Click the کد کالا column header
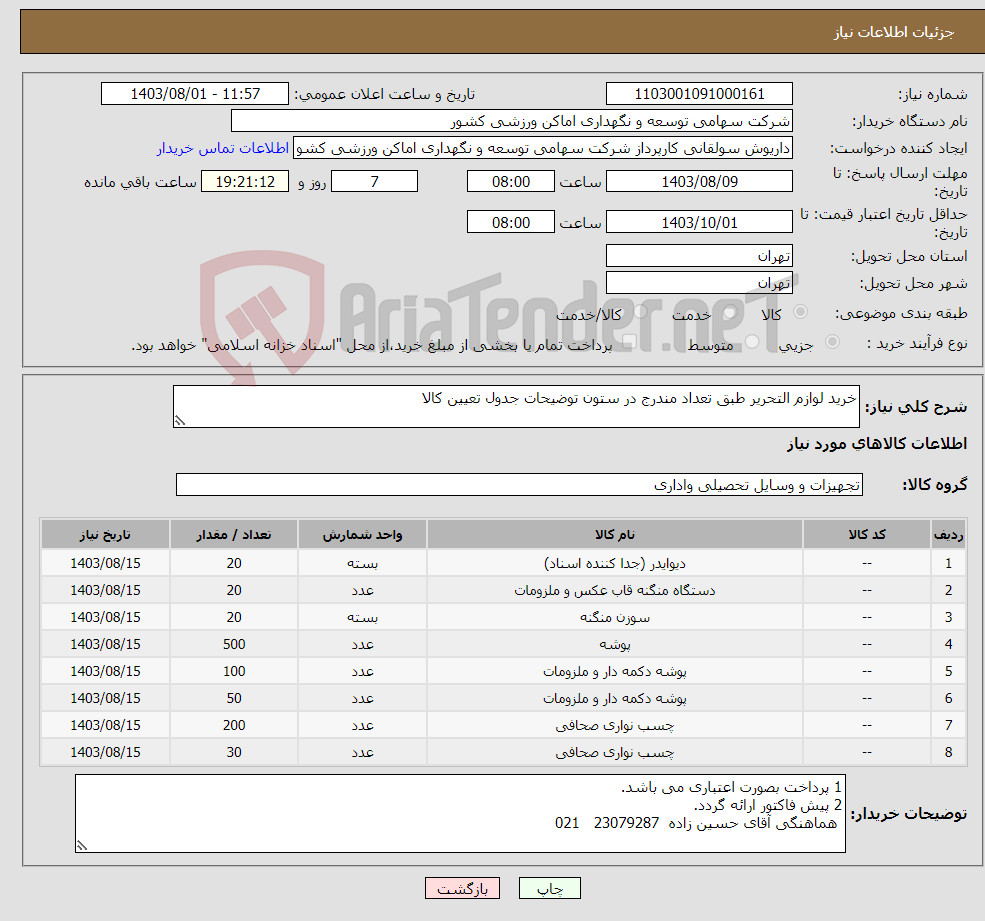Screen dimensions: 985x921 coord(867,535)
